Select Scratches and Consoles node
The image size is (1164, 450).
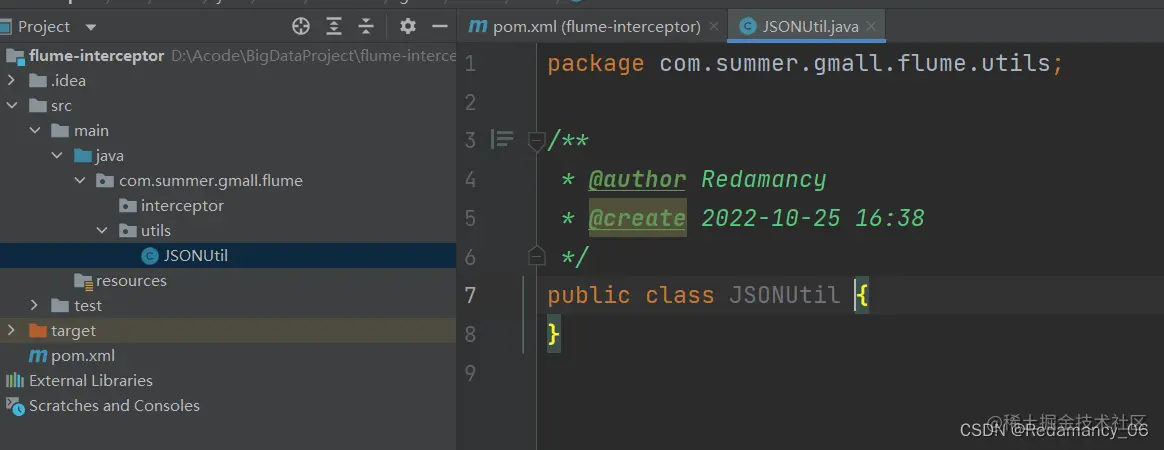click(114, 405)
